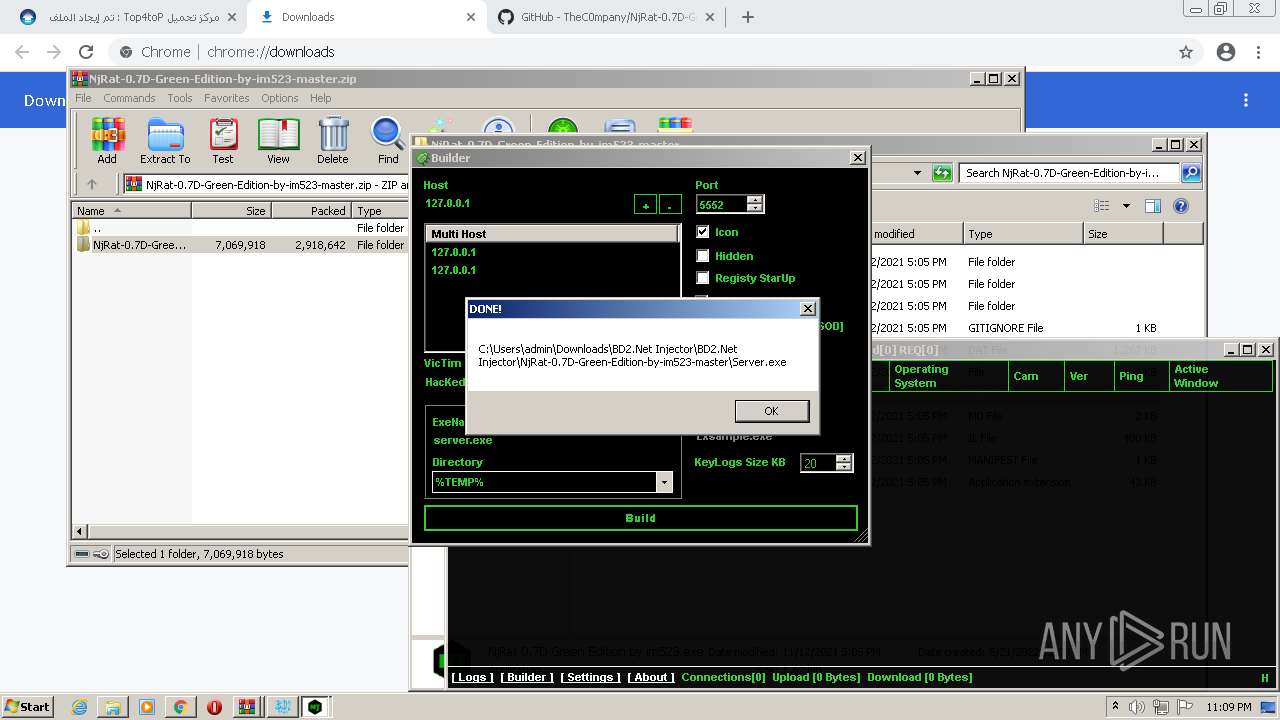The height and width of the screenshot is (720, 1280).
Task: Open the WinRAR Help menu
Action: coord(320,98)
